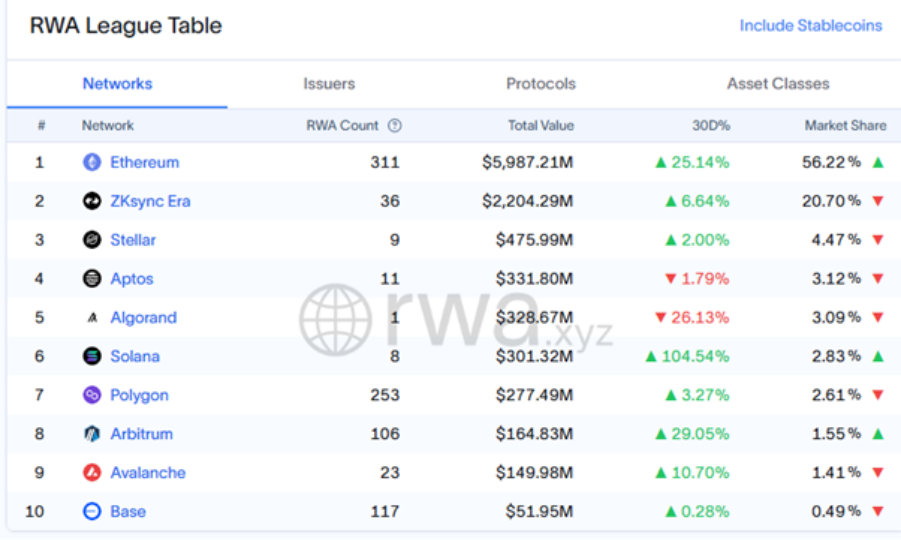
Task: Click the RWA Count help icon
Action: (395, 125)
